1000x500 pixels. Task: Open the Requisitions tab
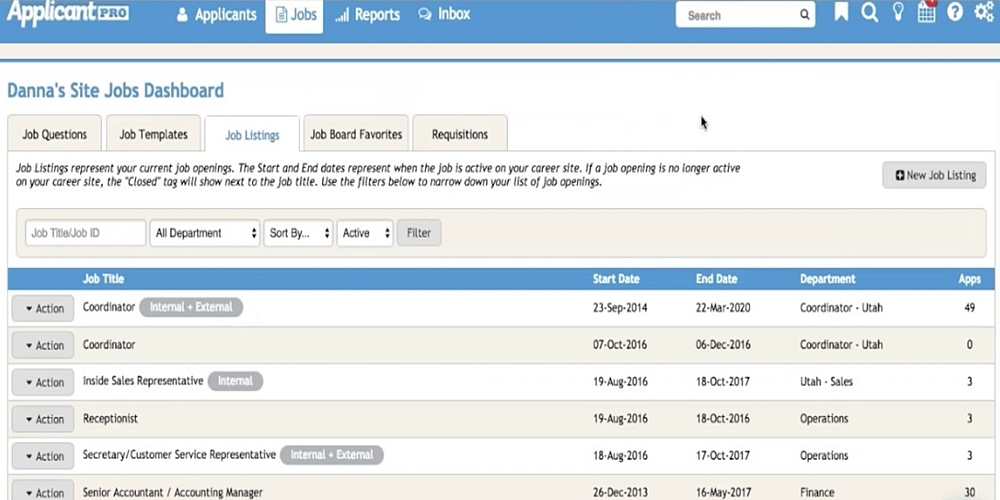point(459,134)
